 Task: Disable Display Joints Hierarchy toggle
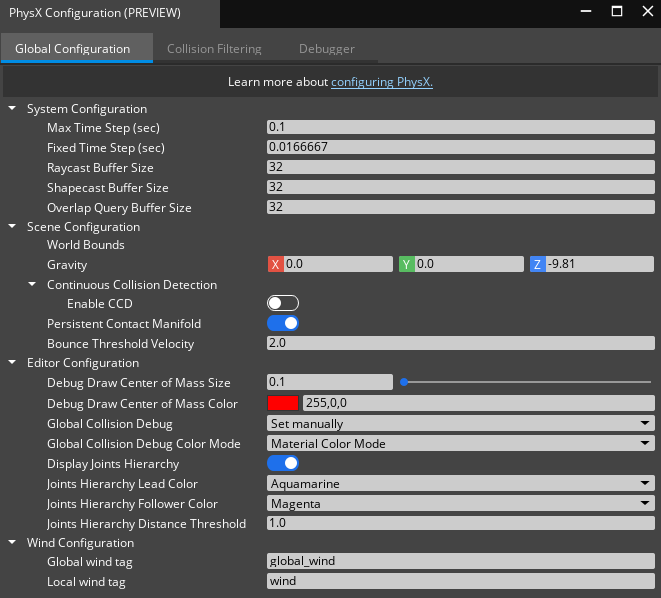tap(283, 463)
